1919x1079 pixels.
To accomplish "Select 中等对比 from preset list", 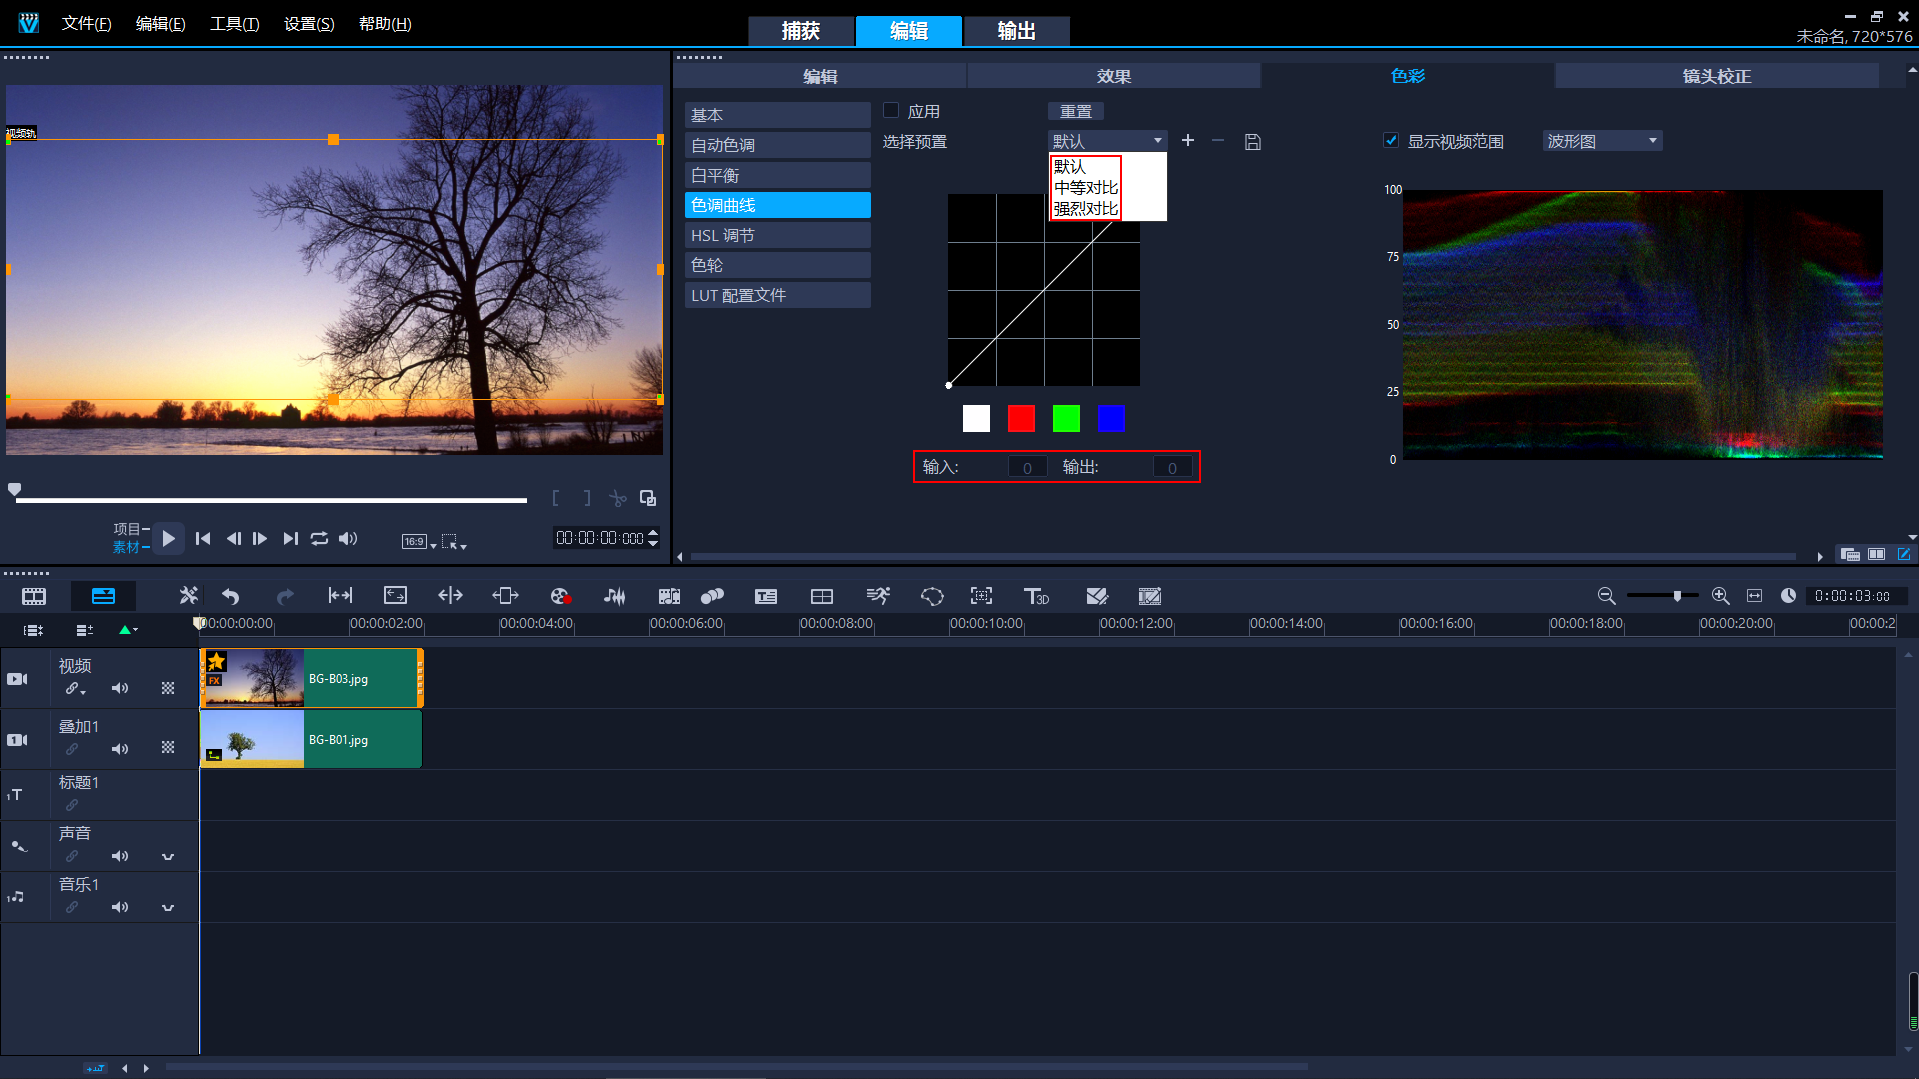I will click(x=1085, y=187).
